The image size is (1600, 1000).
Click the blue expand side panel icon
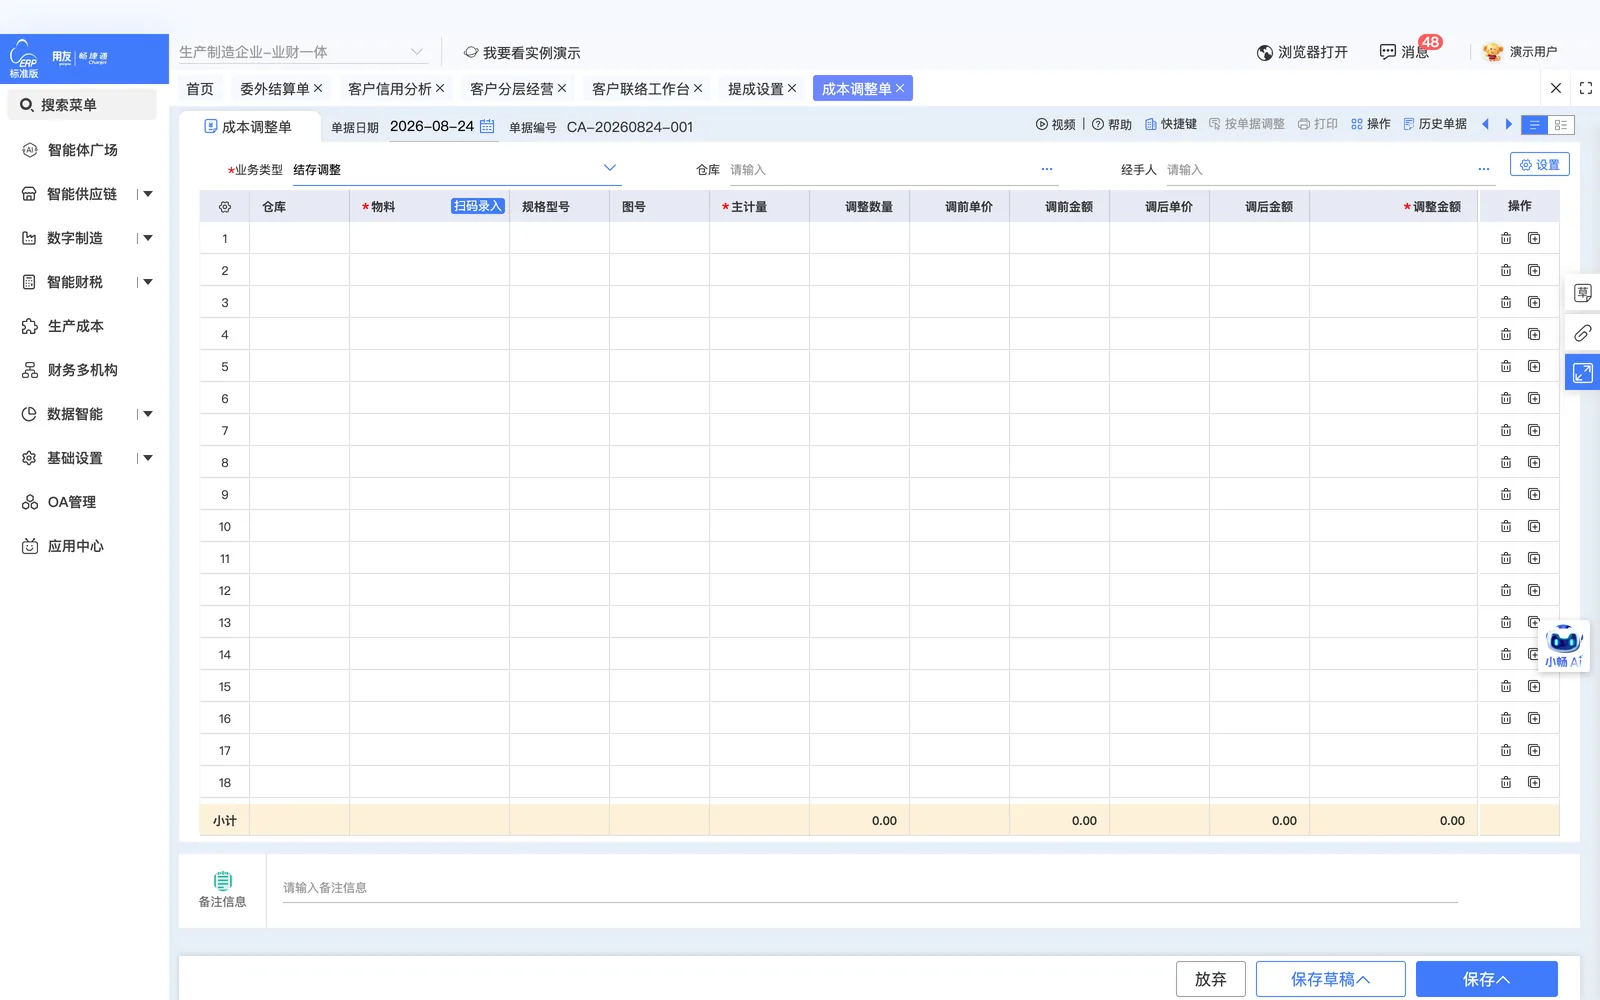tap(1582, 373)
